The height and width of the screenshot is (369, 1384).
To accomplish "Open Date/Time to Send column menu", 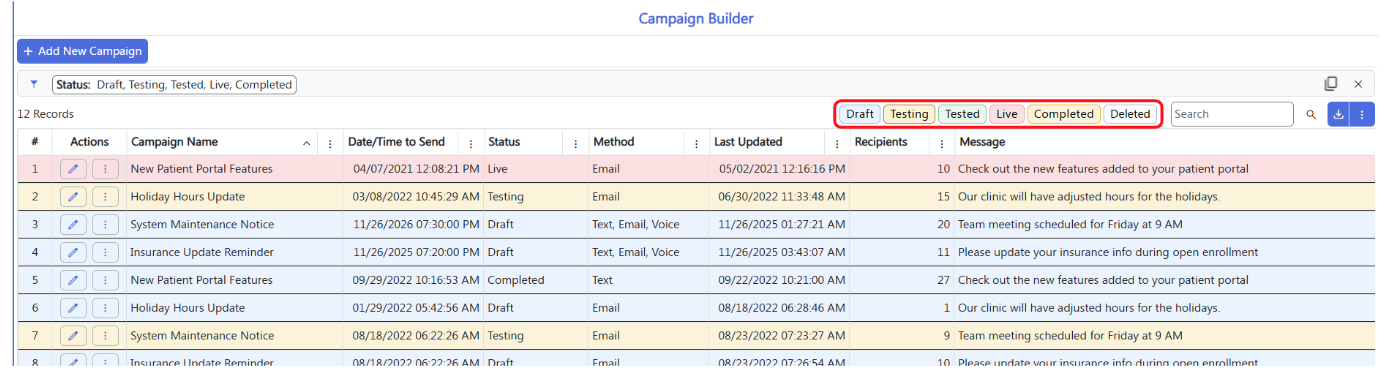I will coord(471,143).
